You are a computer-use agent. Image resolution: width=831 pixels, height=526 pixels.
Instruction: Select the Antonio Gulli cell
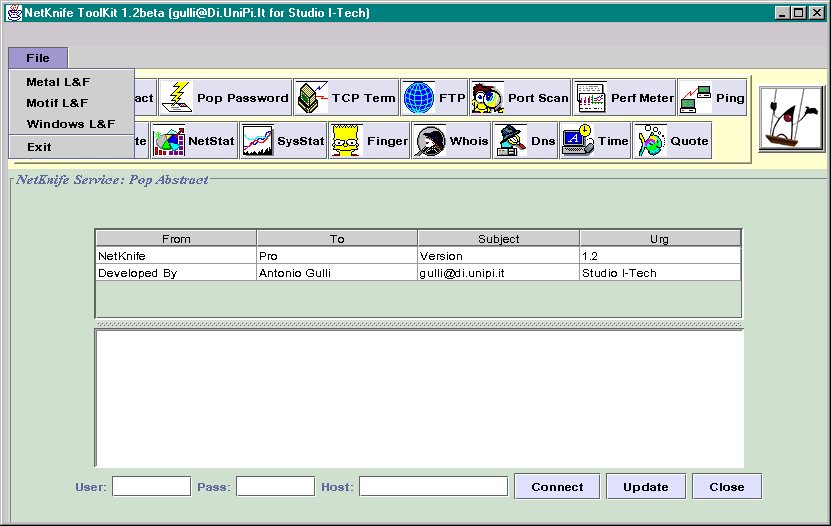click(x=337, y=272)
